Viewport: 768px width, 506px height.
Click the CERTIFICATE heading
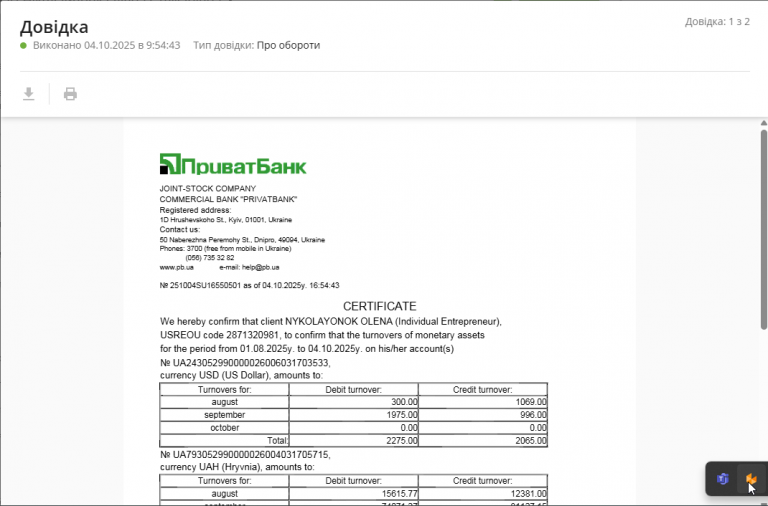point(380,307)
